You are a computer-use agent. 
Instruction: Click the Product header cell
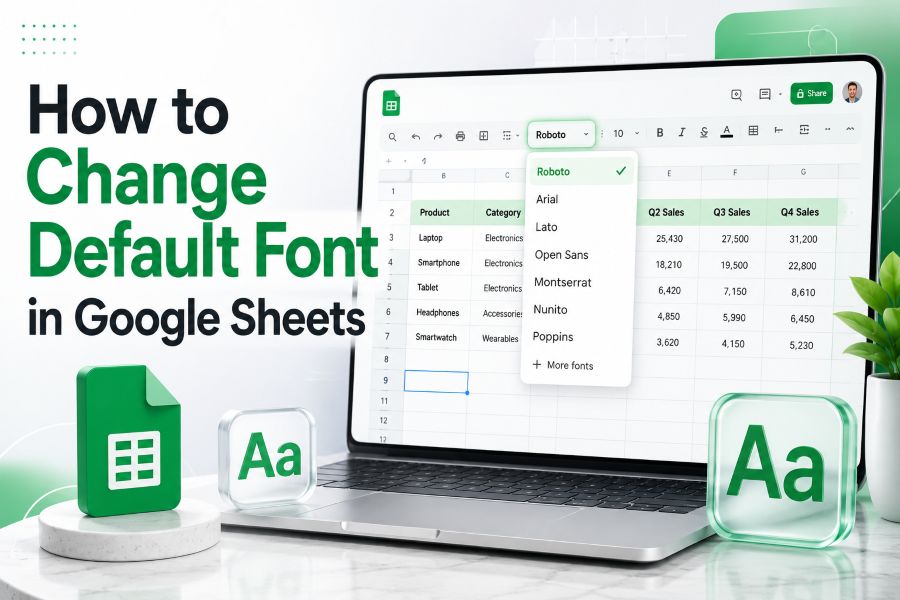[443, 212]
